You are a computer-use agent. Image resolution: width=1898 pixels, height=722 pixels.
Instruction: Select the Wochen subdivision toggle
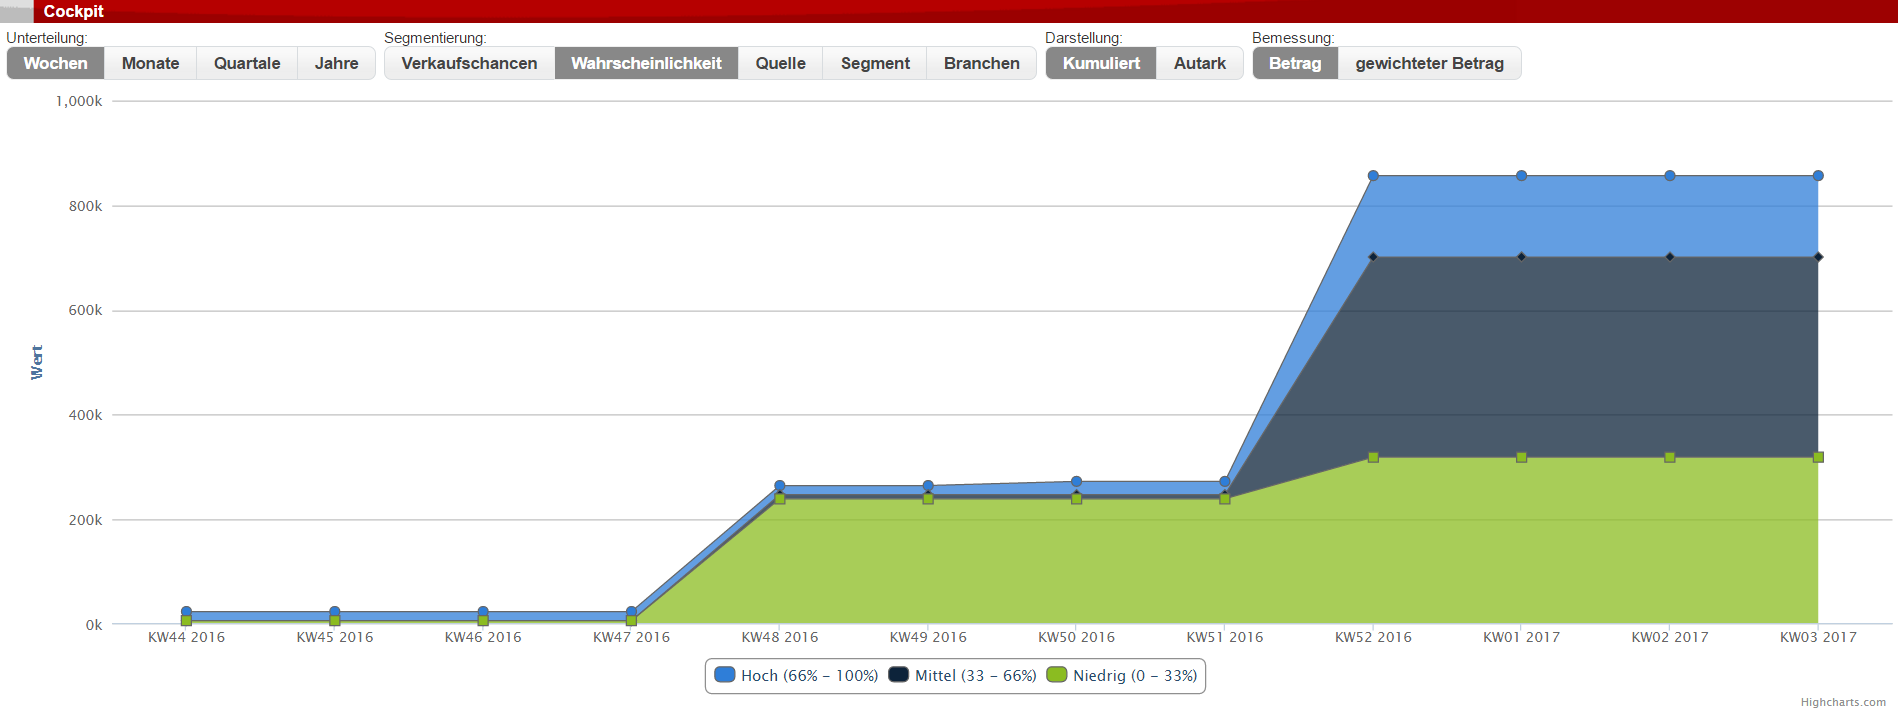[x=56, y=63]
